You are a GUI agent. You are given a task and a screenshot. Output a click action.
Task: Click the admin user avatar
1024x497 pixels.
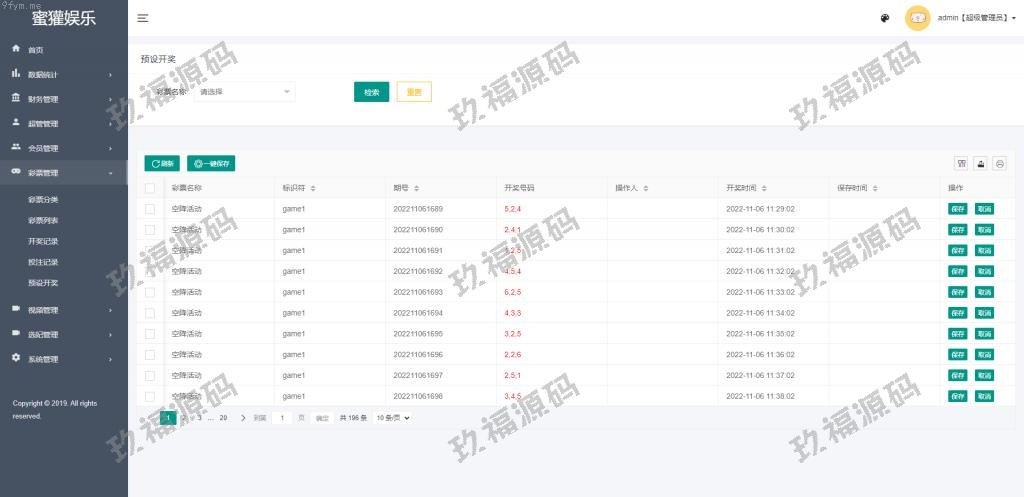coord(917,18)
